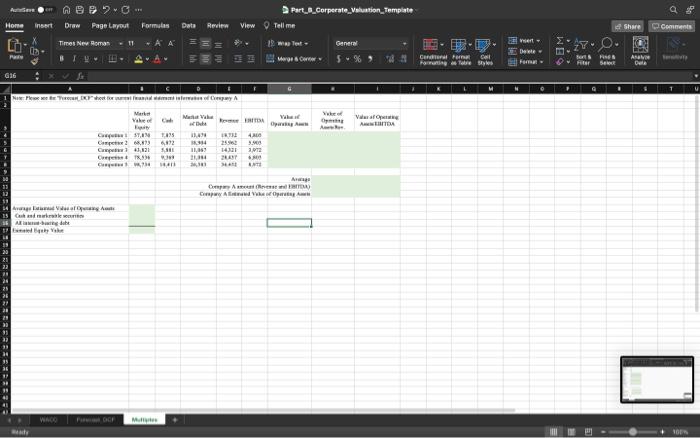Open the Formulas ribbon tab
Screen dimensions: 700x438
(155, 26)
